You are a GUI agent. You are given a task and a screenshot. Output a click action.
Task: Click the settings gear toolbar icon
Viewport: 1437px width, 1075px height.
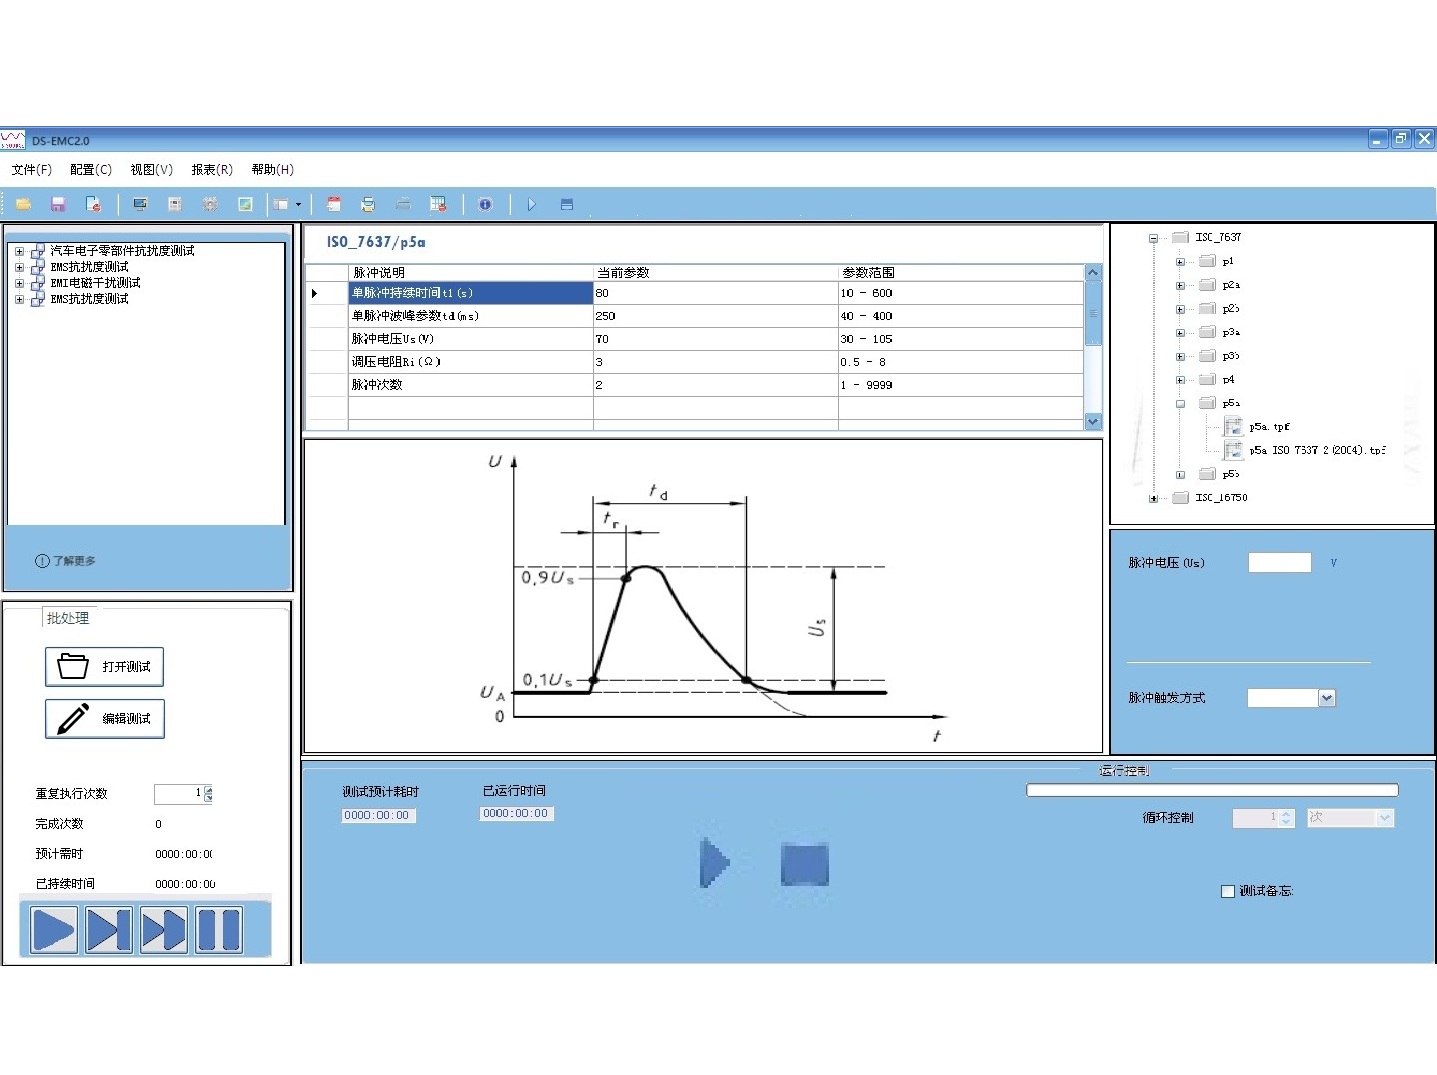tap(210, 204)
